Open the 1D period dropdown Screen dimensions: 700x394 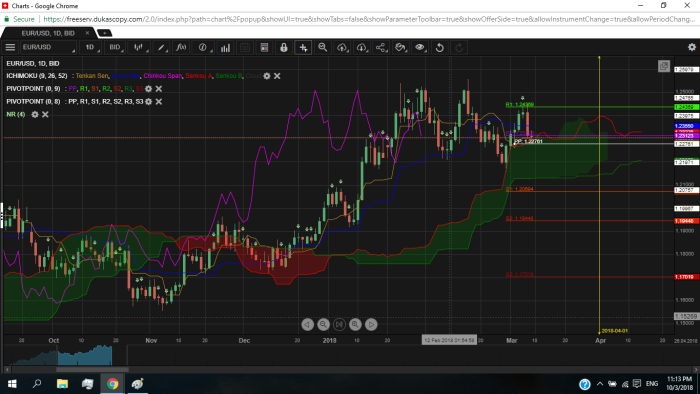(91, 47)
